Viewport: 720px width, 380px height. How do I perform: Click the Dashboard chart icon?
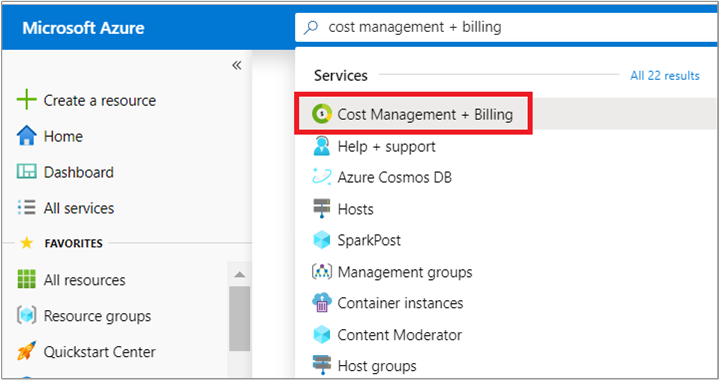click(x=26, y=172)
